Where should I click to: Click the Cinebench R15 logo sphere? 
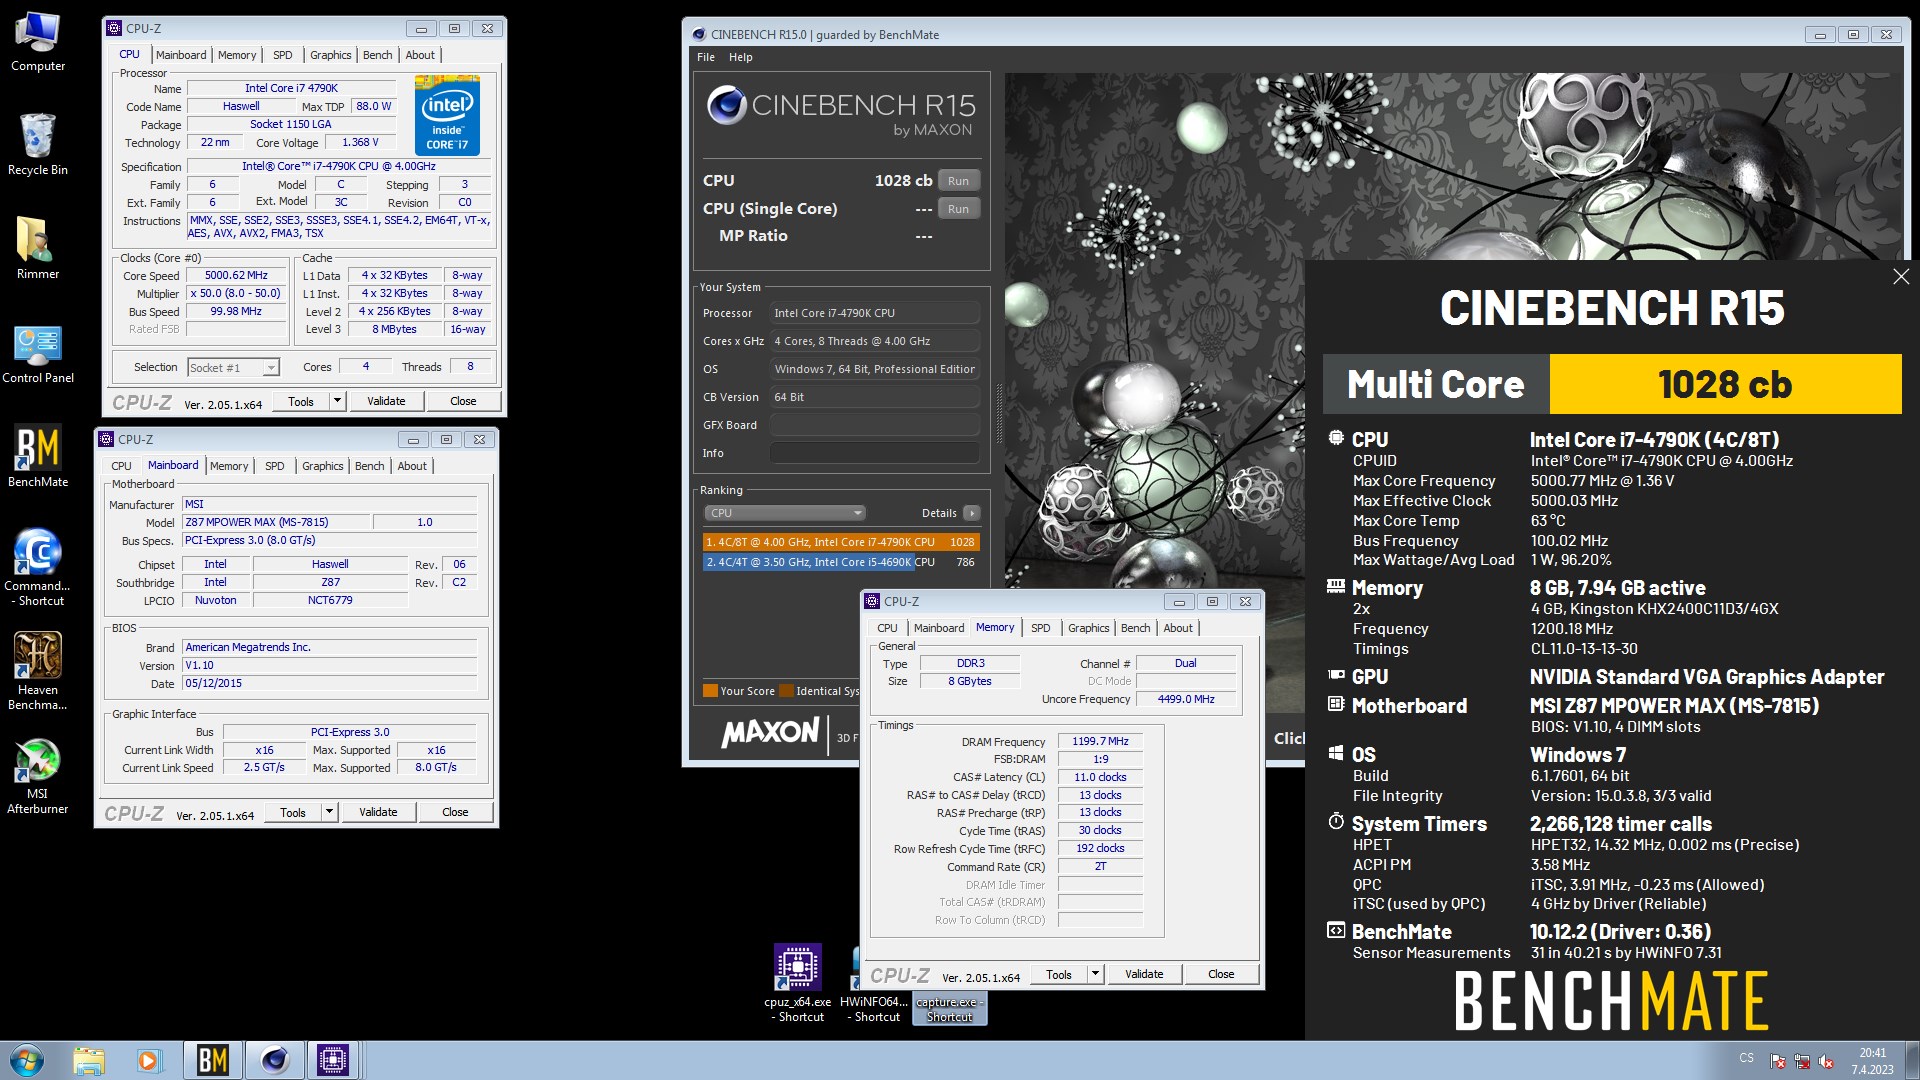tap(727, 105)
